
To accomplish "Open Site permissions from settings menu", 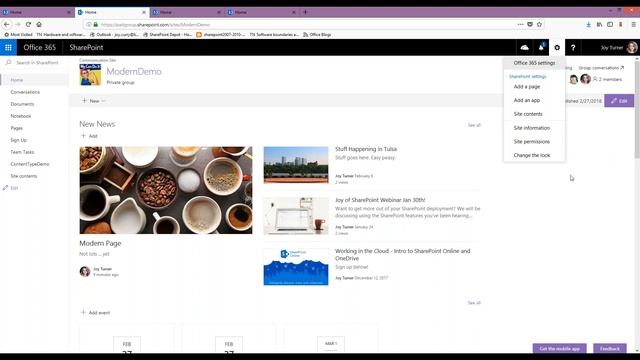I will click(x=531, y=142).
